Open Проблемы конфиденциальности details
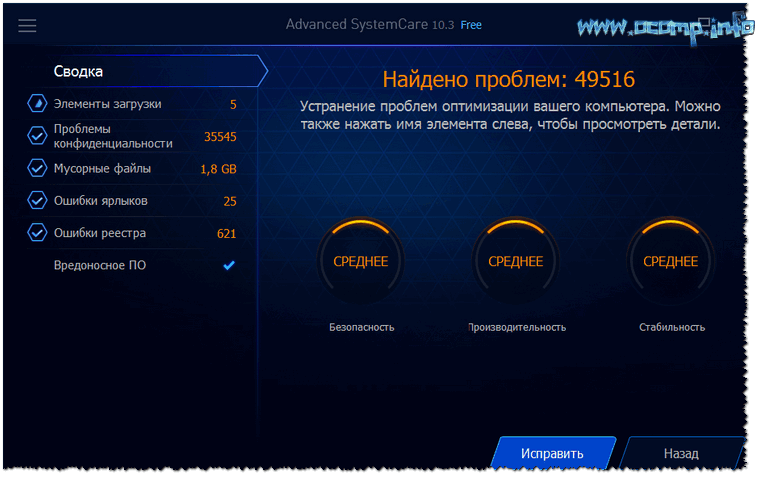 point(113,136)
